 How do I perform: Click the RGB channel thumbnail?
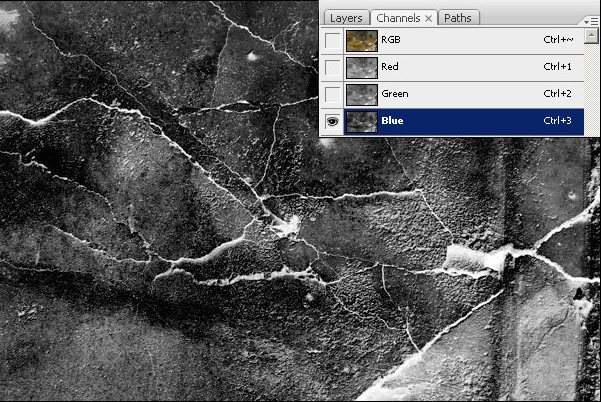(361, 41)
